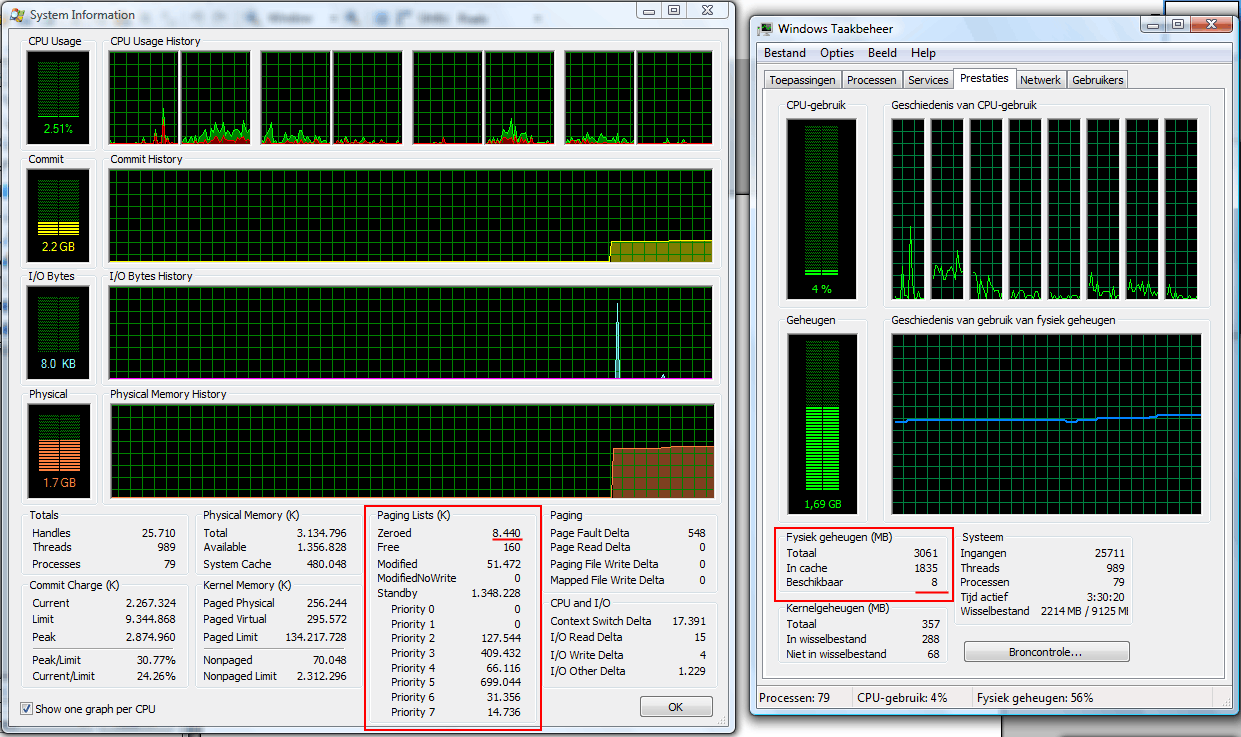Click the I/O Bytes History graph
This screenshot has height=737, width=1241.
pyautogui.click(x=411, y=333)
